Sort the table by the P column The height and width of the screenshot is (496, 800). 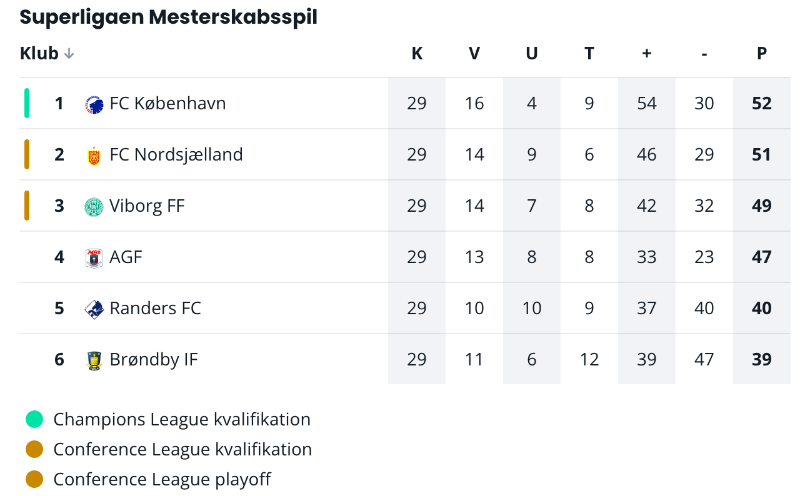tap(762, 54)
